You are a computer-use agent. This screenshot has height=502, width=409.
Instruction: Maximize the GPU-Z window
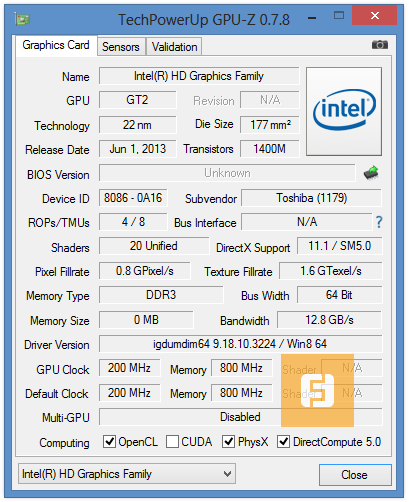(339, 16)
